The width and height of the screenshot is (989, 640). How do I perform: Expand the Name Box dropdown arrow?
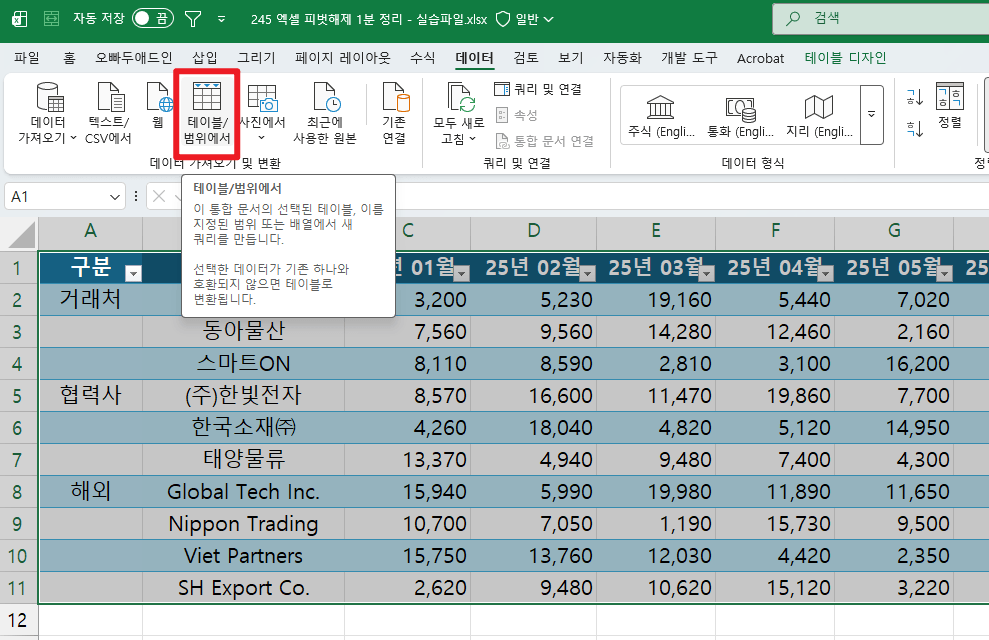114,197
